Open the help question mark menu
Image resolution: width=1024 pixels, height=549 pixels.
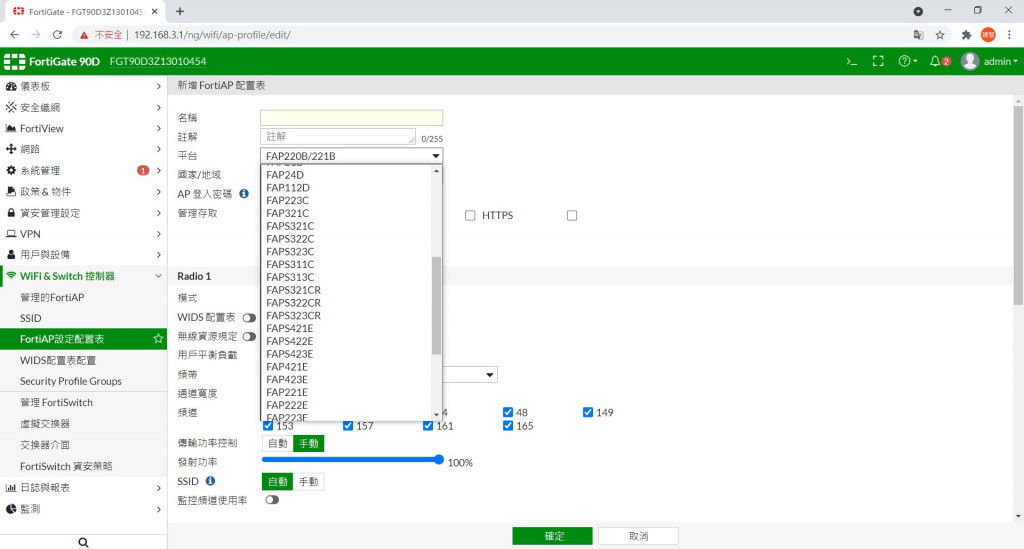tap(907, 61)
